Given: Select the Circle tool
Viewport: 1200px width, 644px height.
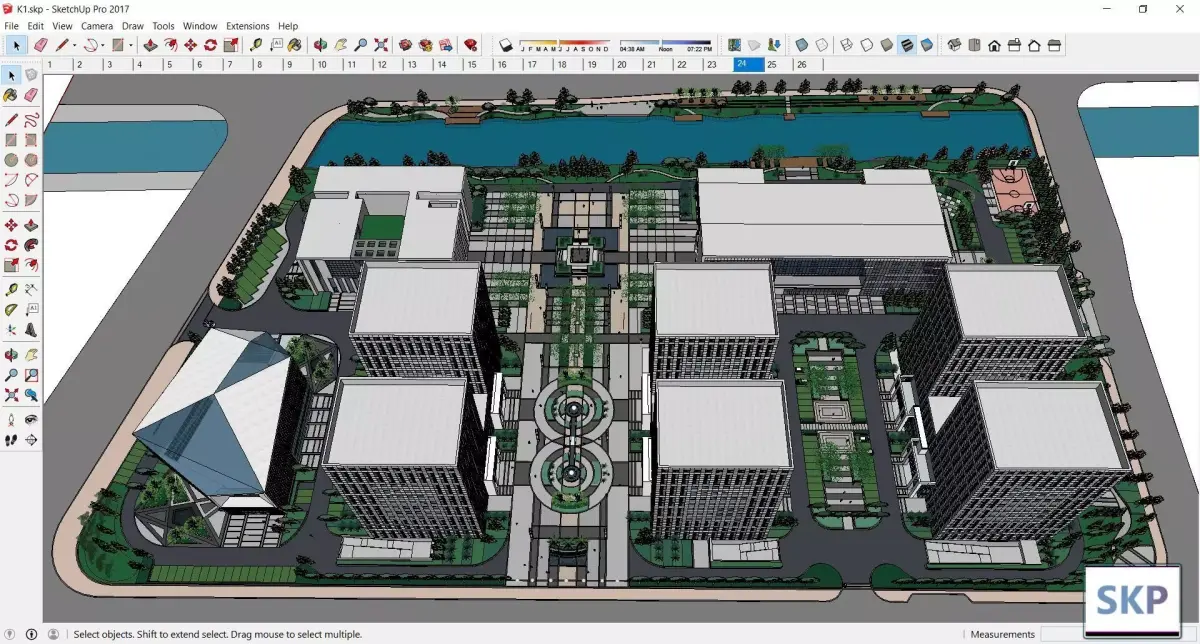Looking at the screenshot, I should point(11,160).
